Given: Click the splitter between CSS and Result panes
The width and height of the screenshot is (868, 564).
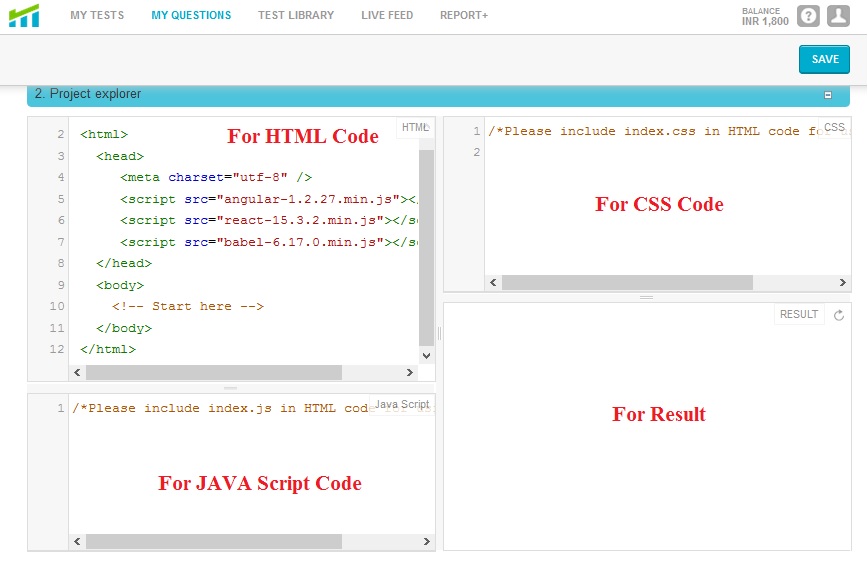Looking at the screenshot, I should tap(647, 298).
